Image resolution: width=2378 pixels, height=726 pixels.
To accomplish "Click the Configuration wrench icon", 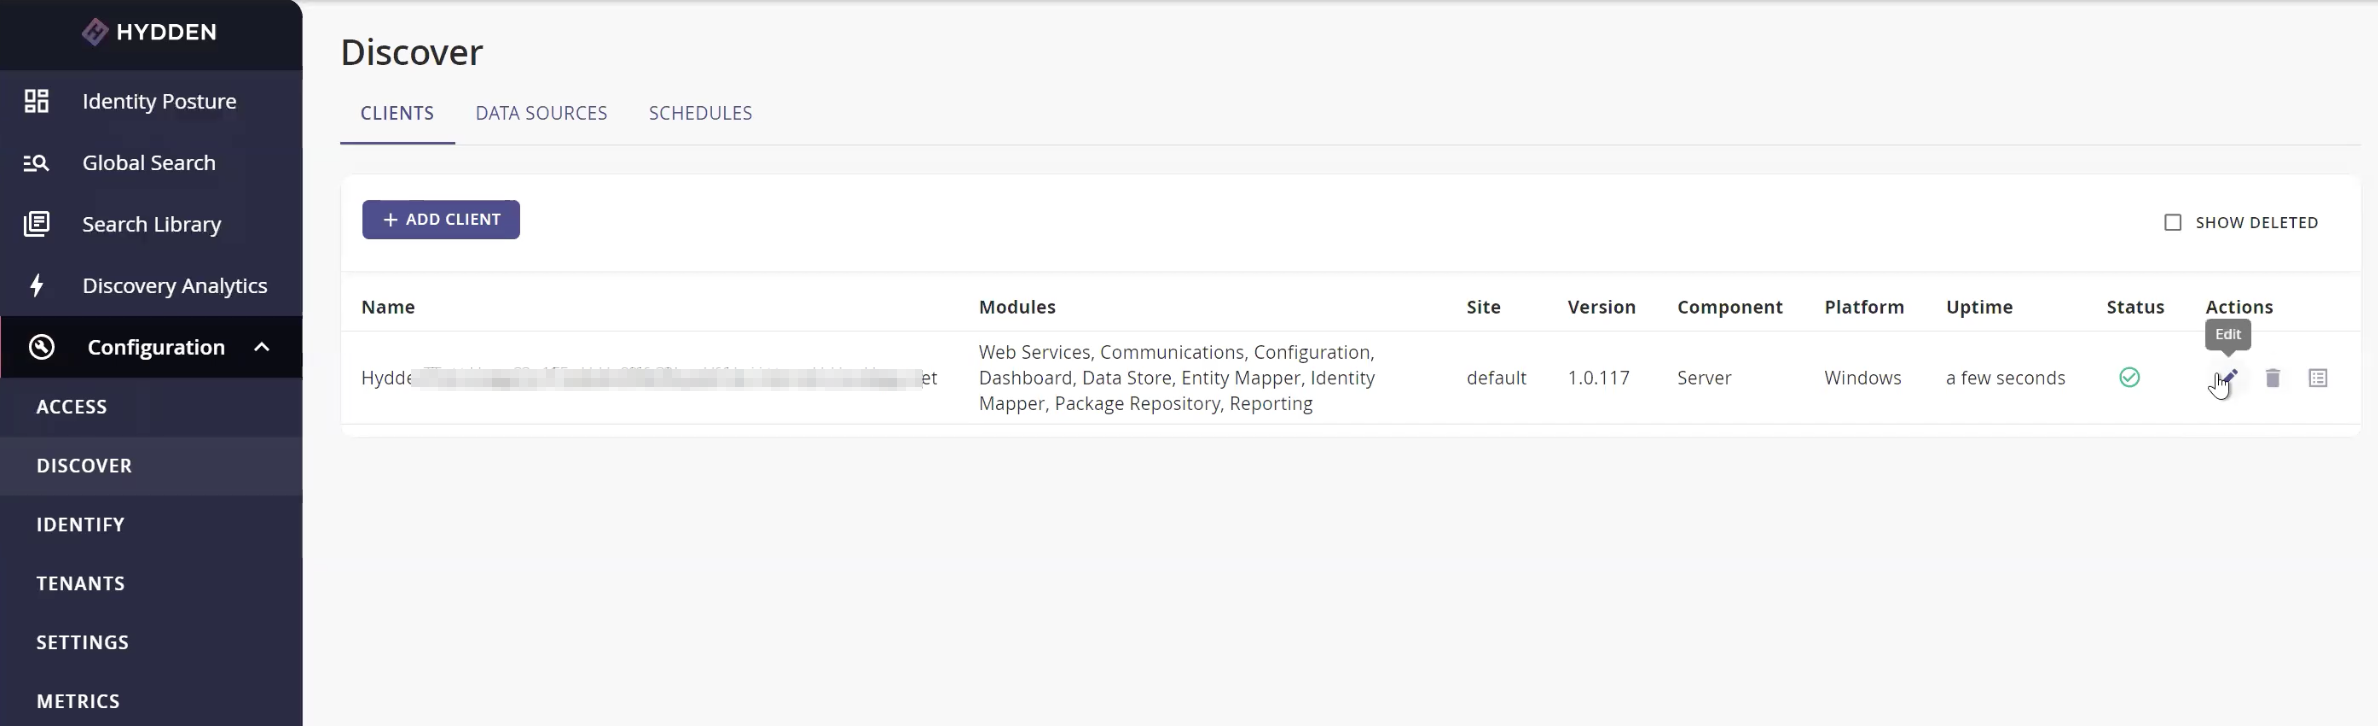I will (x=40, y=347).
